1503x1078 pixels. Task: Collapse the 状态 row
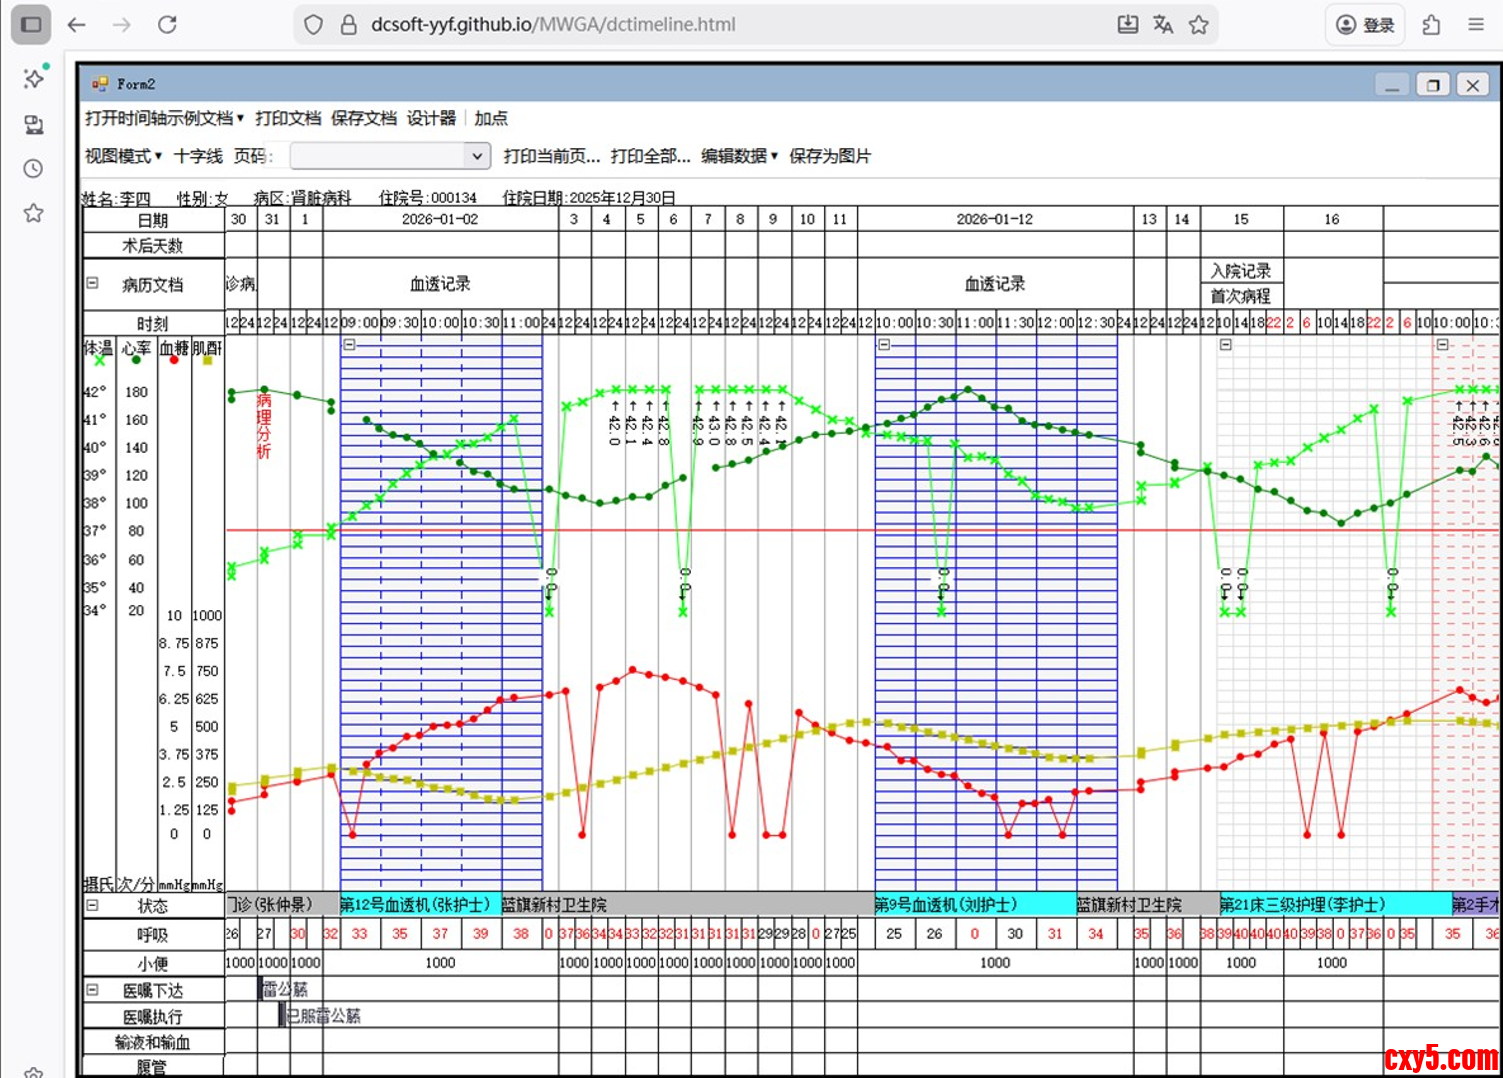pyautogui.click(x=92, y=905)
